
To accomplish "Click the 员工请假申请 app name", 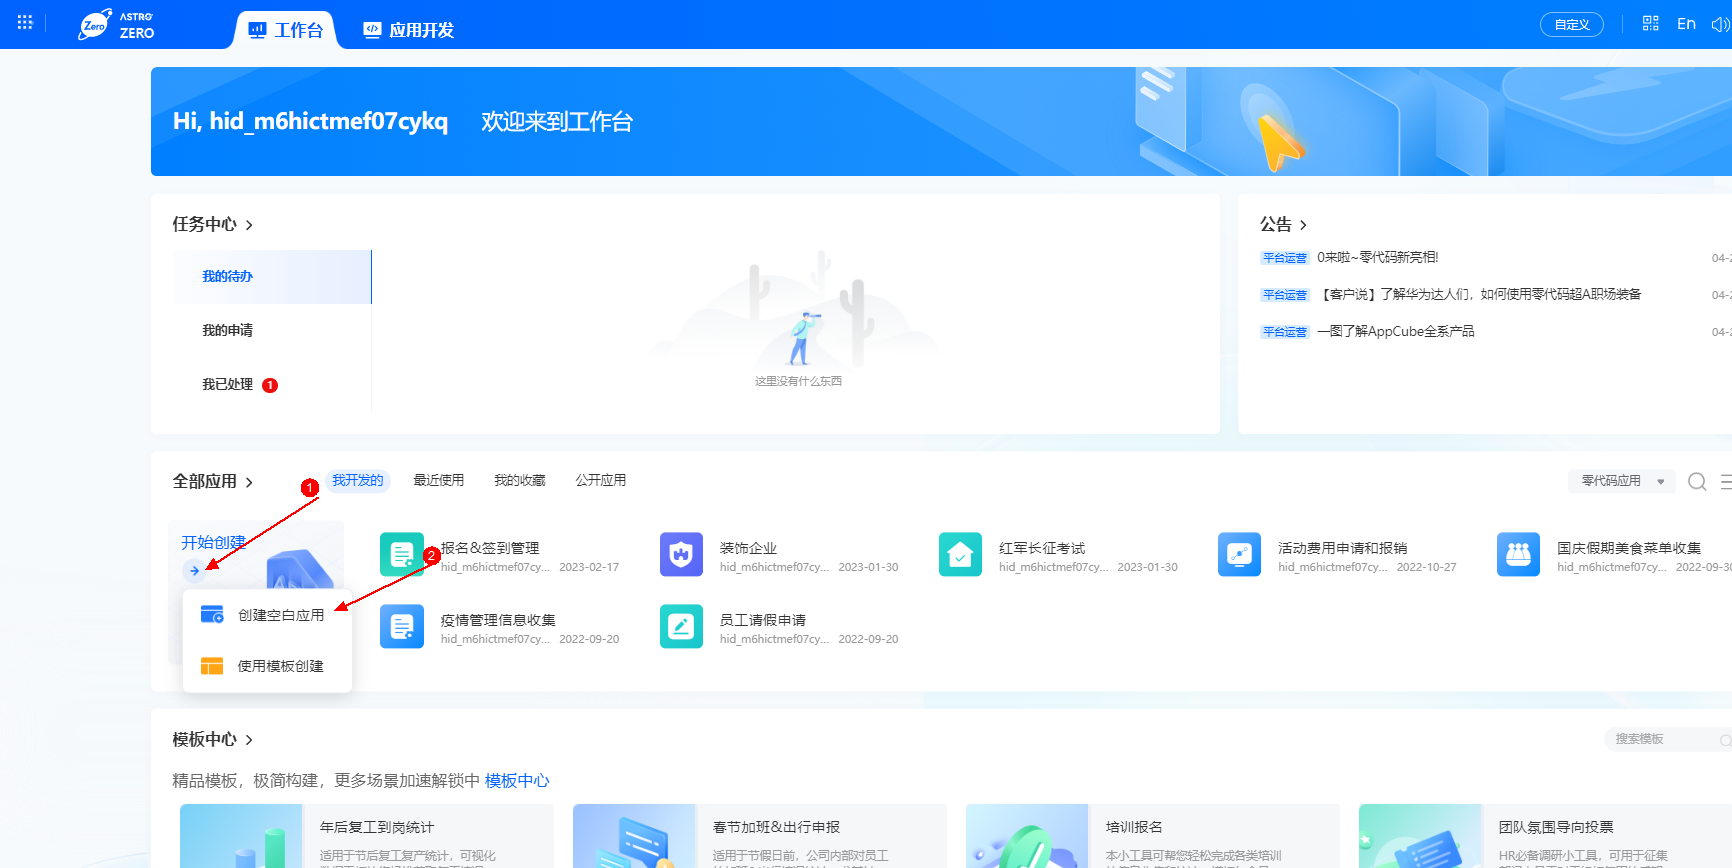I will pyautogui.click(x=762, y=620).
